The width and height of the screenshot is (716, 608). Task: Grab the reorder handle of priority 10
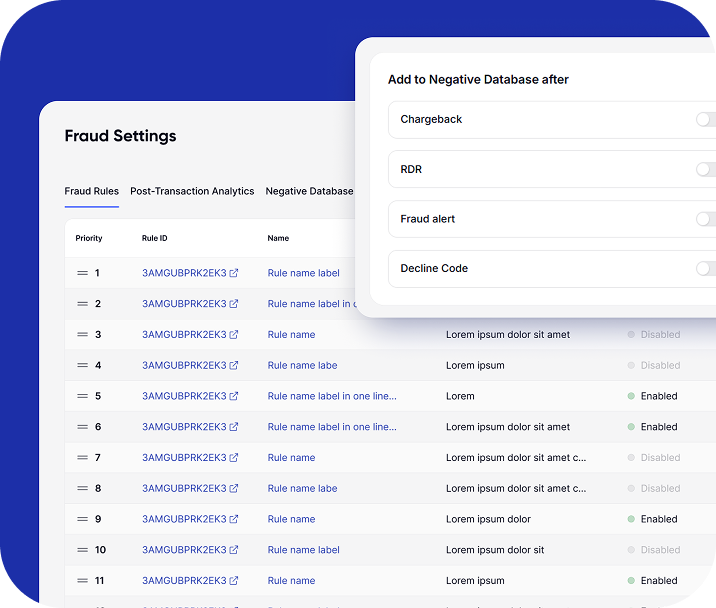tap(83, 550)
